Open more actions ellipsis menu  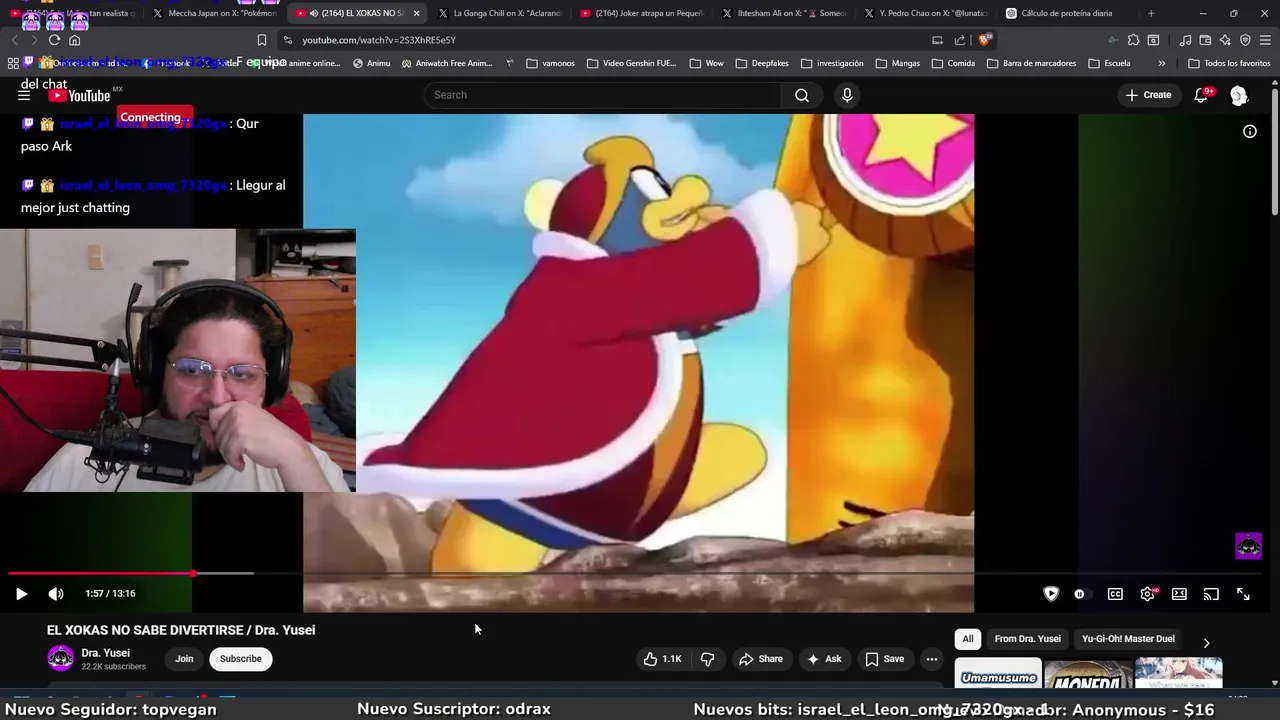point(932,659)
